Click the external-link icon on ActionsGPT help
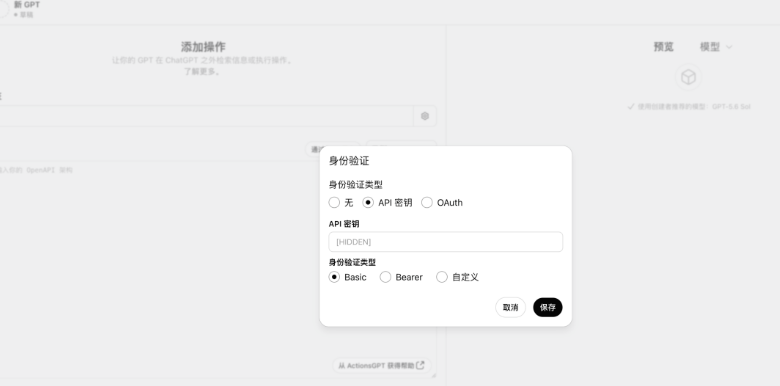Image resolution: width=780 pixels, height=386 pixels. tap(420, 365)
